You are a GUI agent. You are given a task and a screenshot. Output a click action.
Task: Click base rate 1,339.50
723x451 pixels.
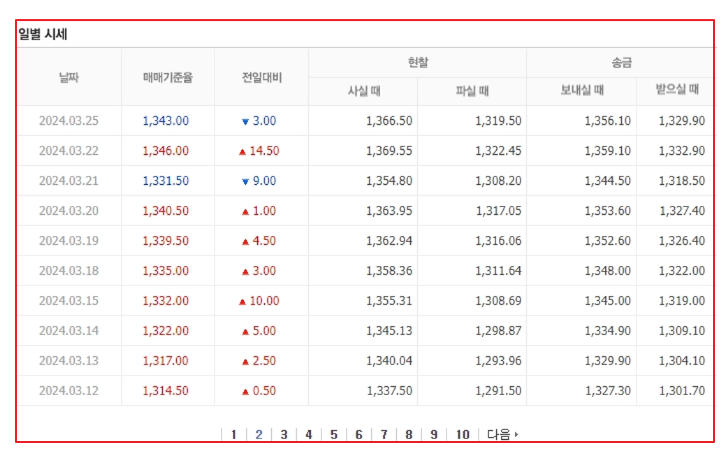pyautogui.click(x=166, y=241)
